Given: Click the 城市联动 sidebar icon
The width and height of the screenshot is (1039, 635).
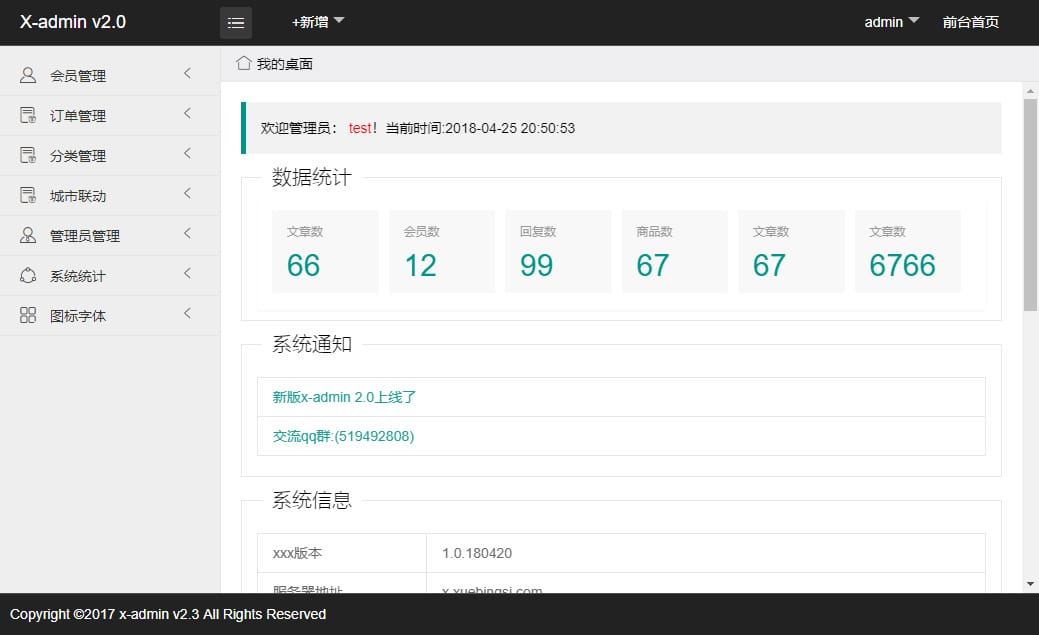Looking at the screenshot, I should [28, 194].
